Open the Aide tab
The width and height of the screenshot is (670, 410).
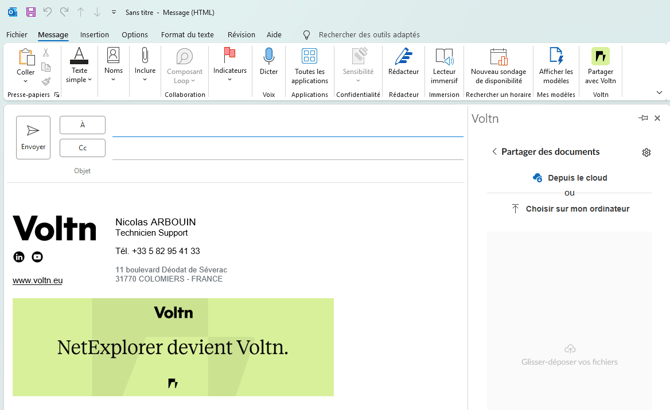tap(274, 35)
